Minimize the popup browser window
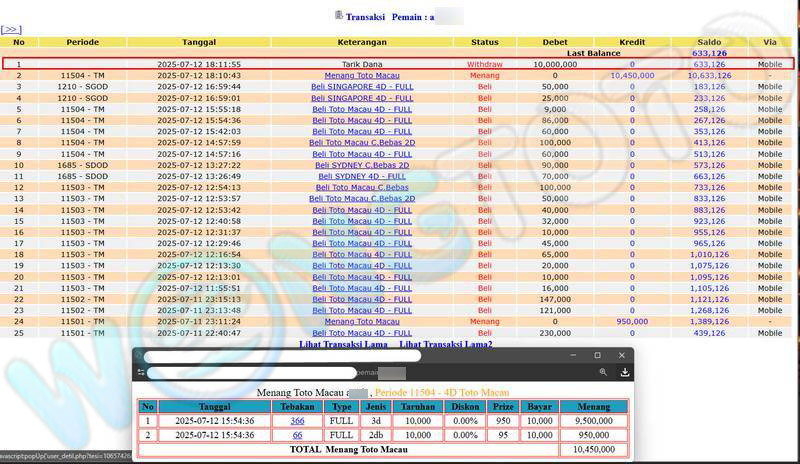Screen dimensions: 800x464 tap(574, 355)
